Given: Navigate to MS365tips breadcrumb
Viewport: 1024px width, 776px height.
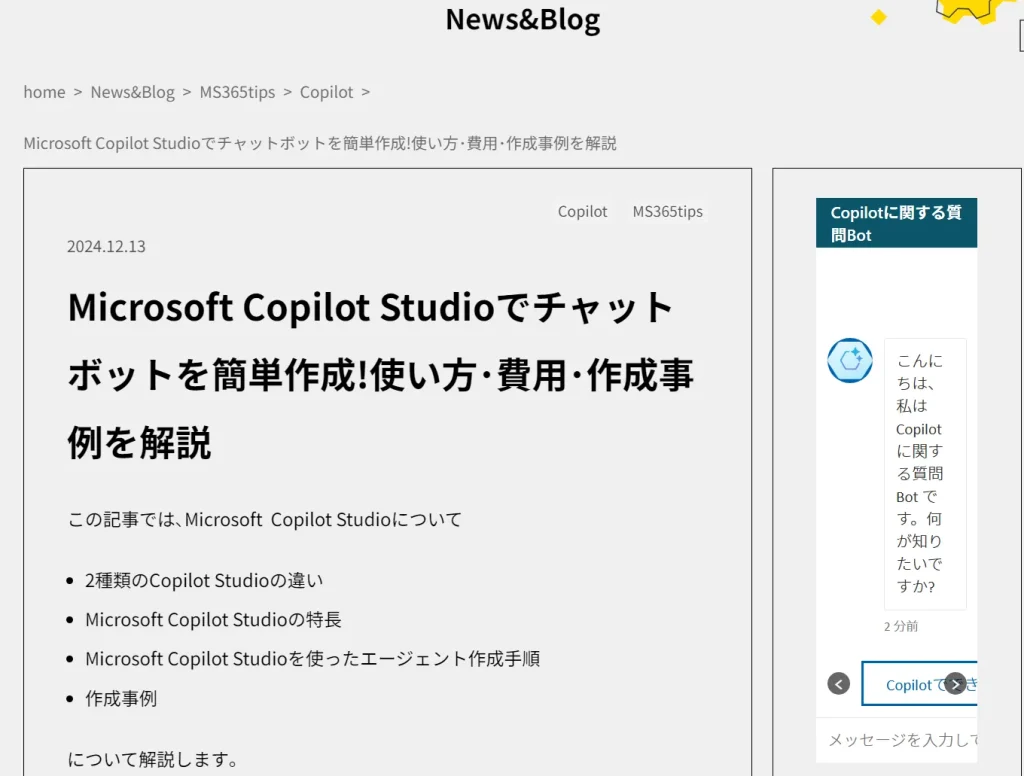Looking at the screenshot, I should pos(237,92).
